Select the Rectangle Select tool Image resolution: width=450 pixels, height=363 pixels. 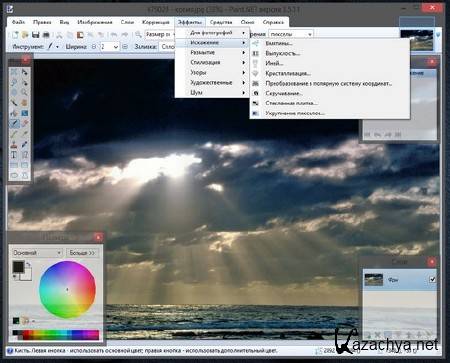[x=14, y=72]
